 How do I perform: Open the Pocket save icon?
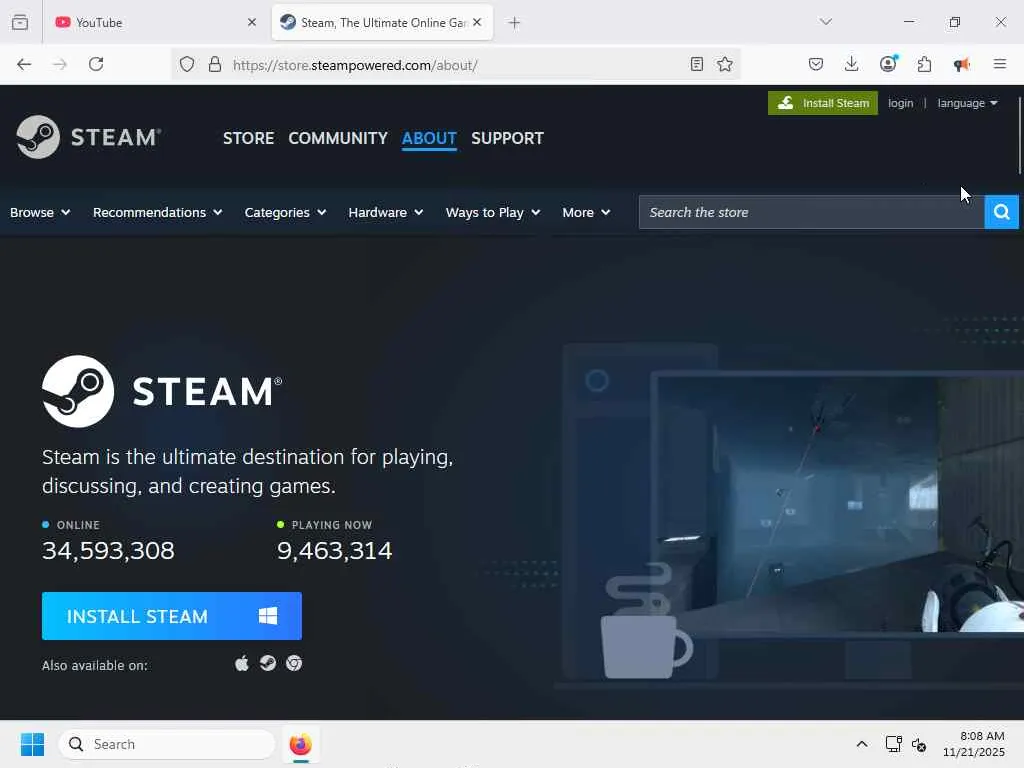pos(816,64)
